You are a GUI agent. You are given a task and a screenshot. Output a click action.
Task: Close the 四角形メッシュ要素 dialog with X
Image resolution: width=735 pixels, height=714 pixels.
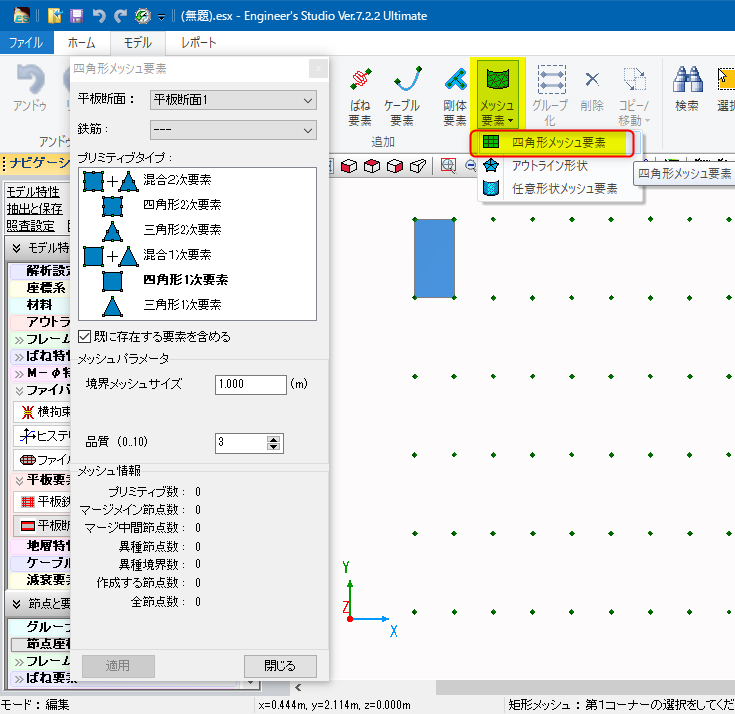(318, 69)
